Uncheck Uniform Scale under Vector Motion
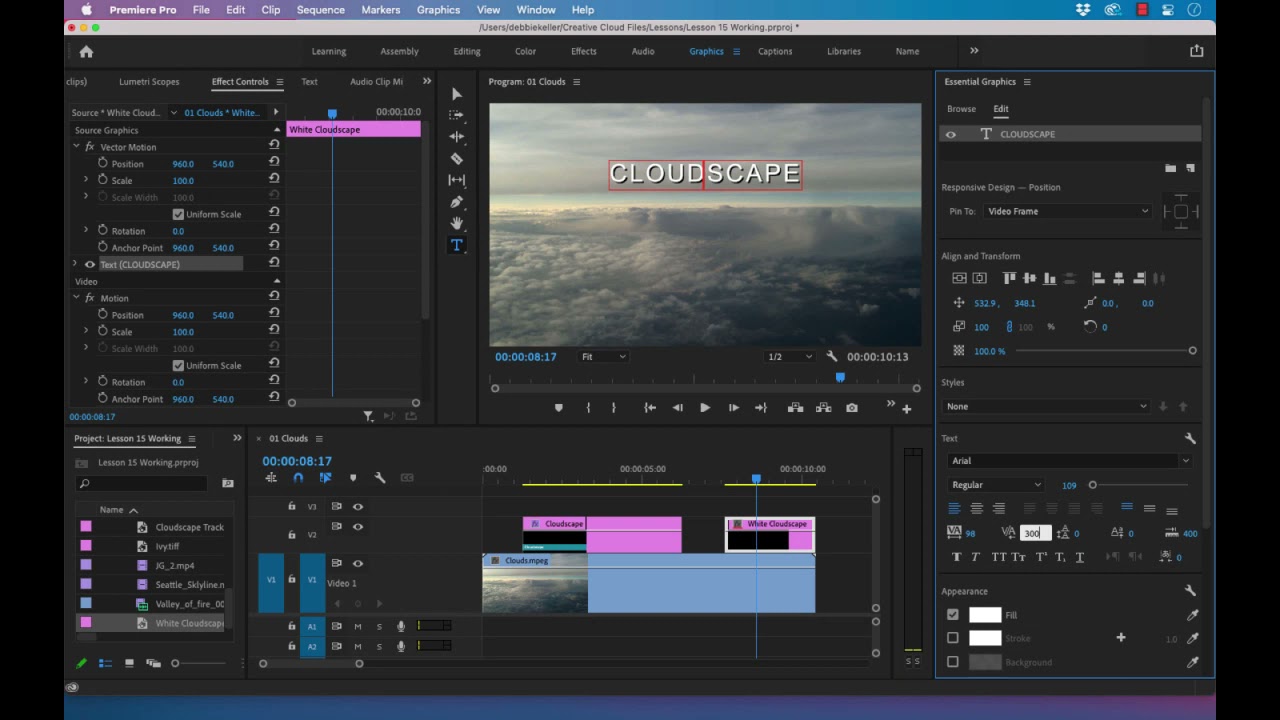The width and height of the screenshot is (1280, 720). [178, 214]
